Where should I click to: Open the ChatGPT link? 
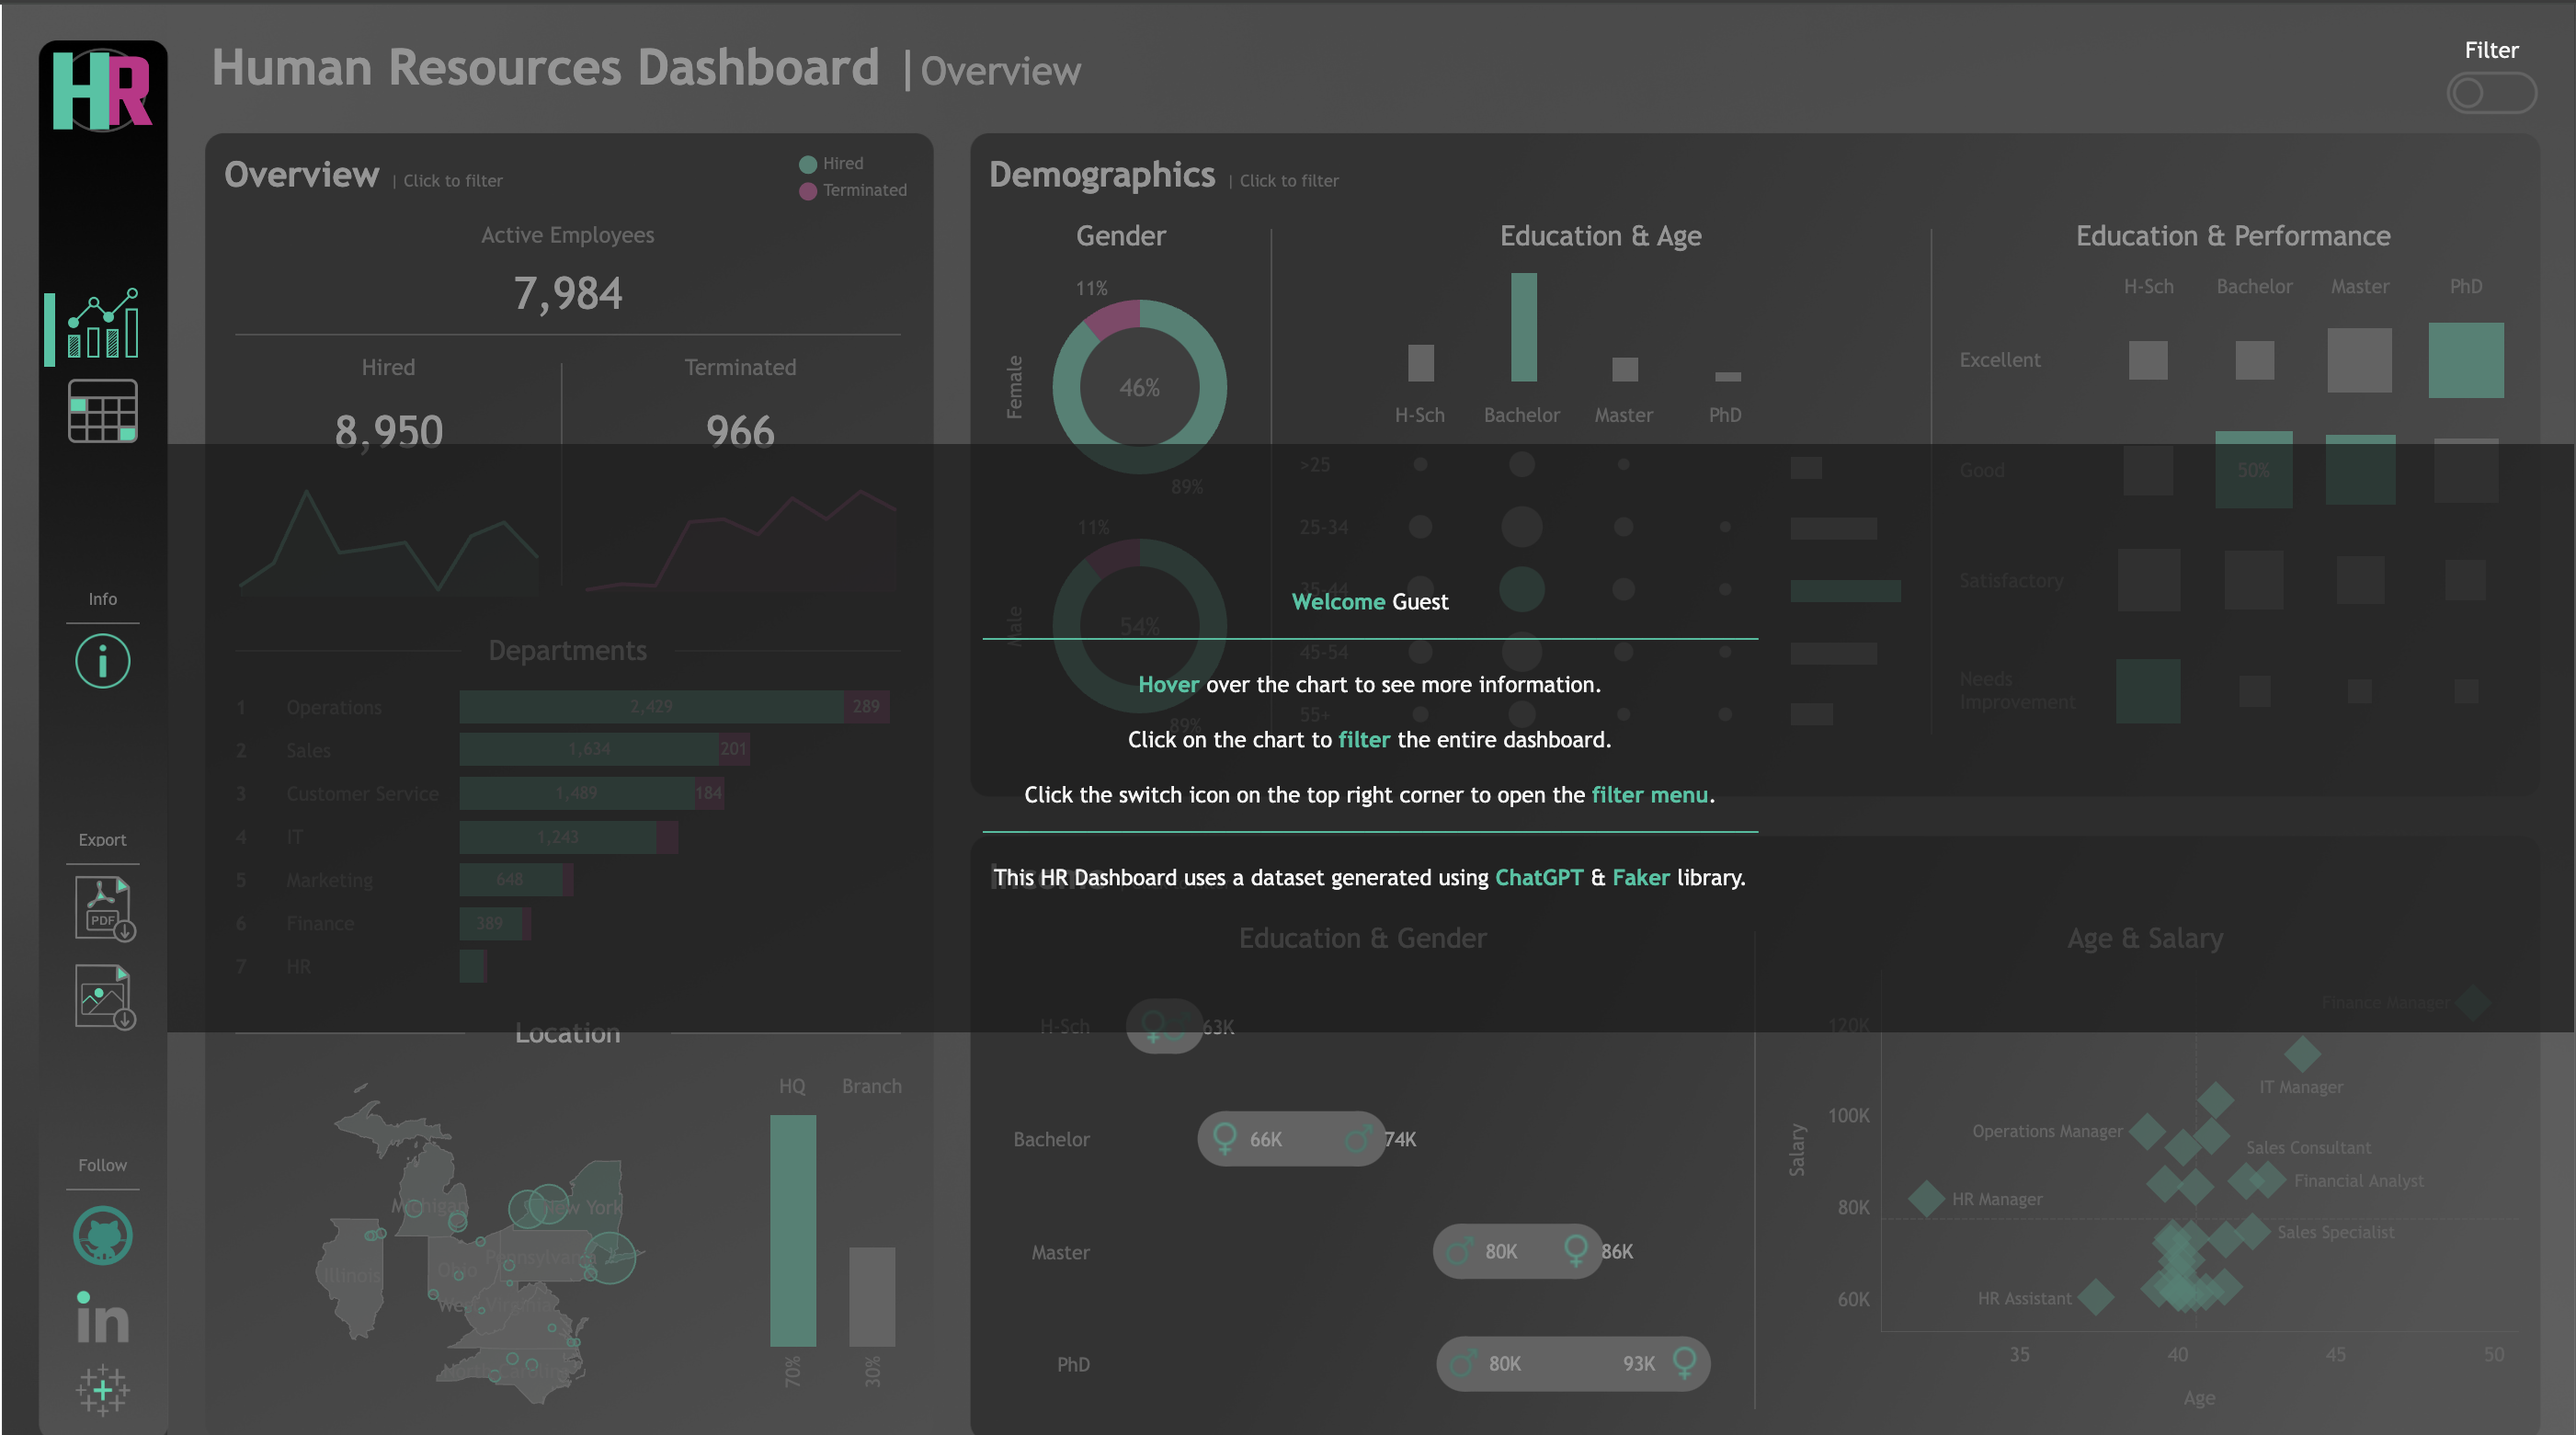[1538, 878]
